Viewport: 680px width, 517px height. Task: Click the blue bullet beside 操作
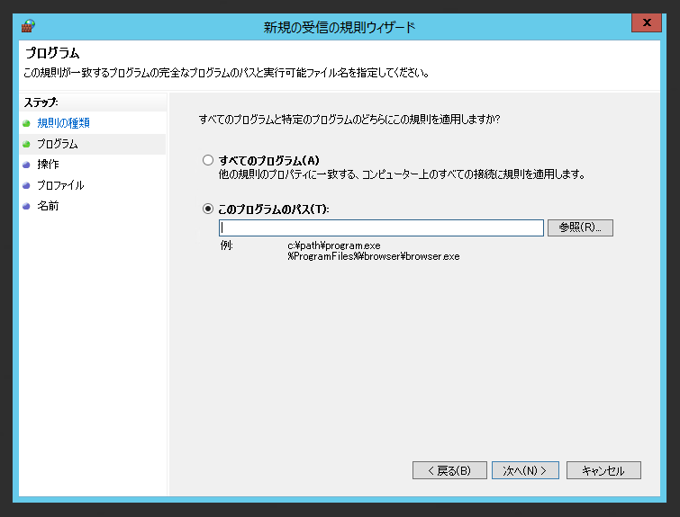click(x=26, y=165)
